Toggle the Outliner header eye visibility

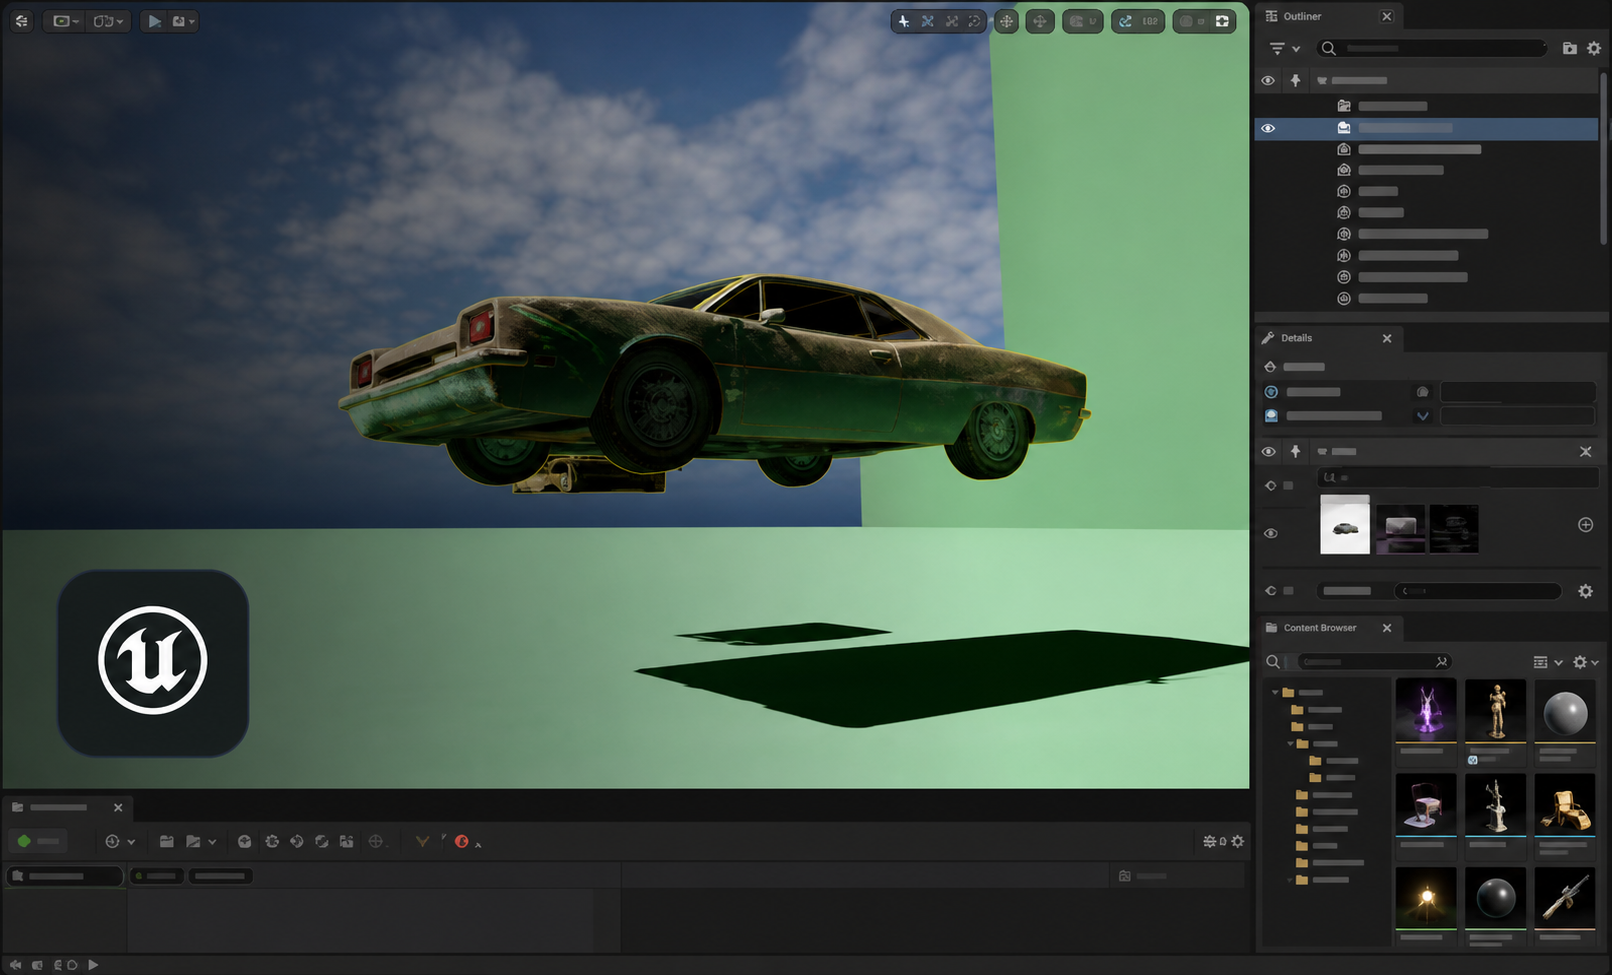[x=1268, y=80]
